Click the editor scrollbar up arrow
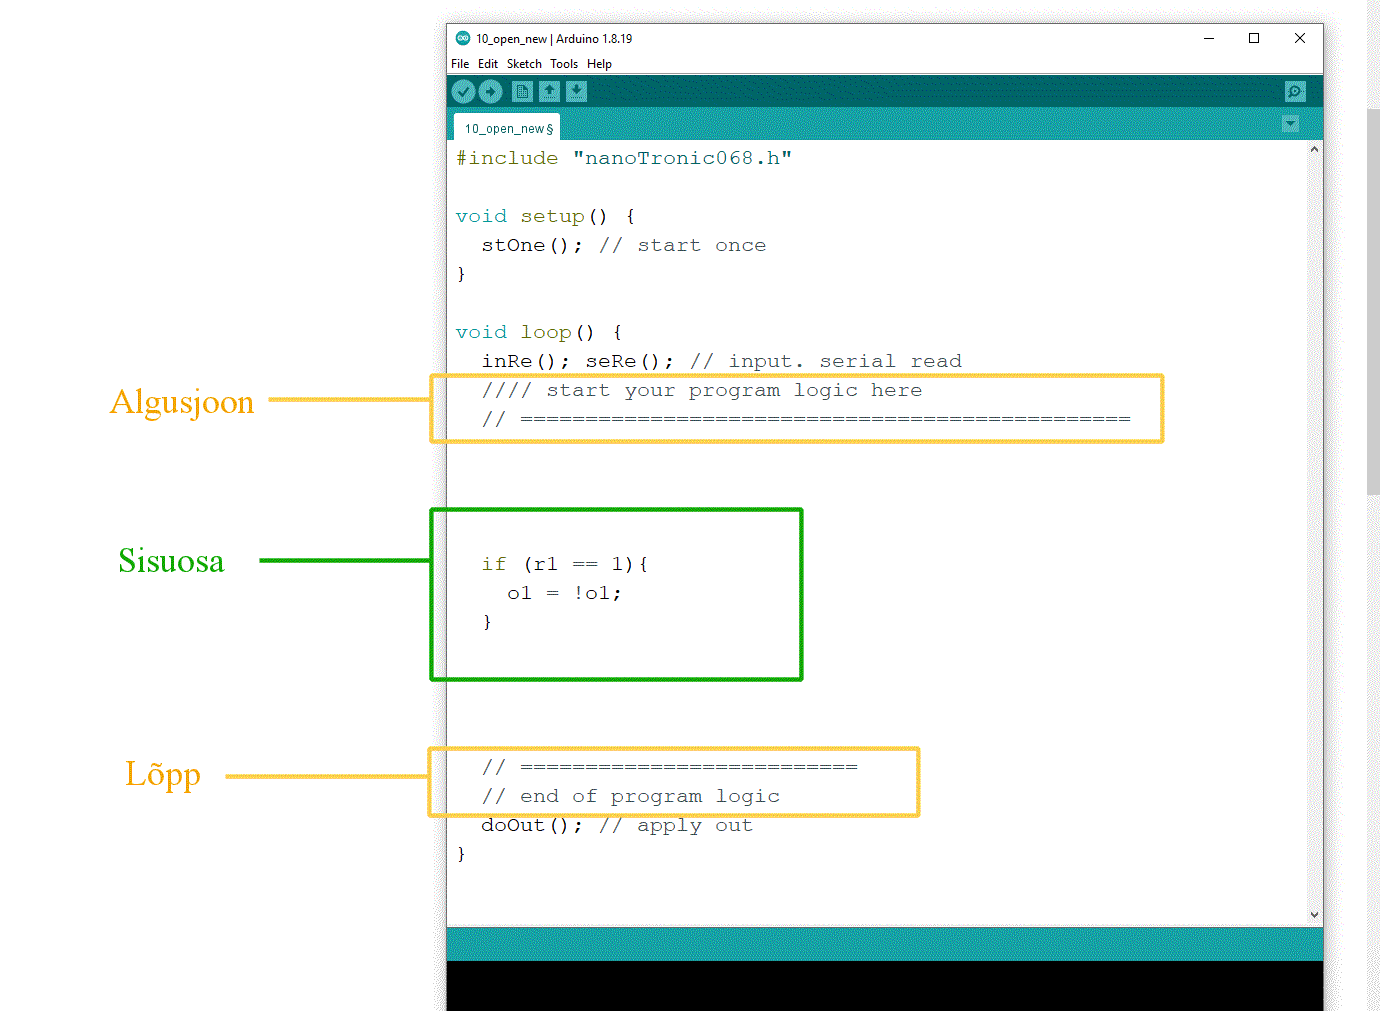1380x1011 pixels. [x=1314, y=149]
